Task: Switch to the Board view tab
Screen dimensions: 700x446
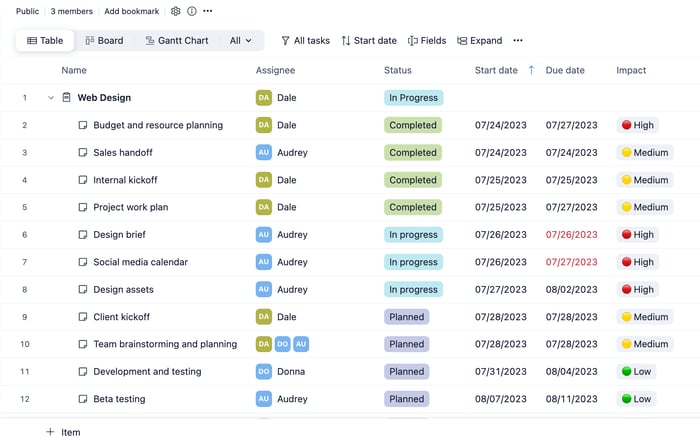Action: (104, 41)
